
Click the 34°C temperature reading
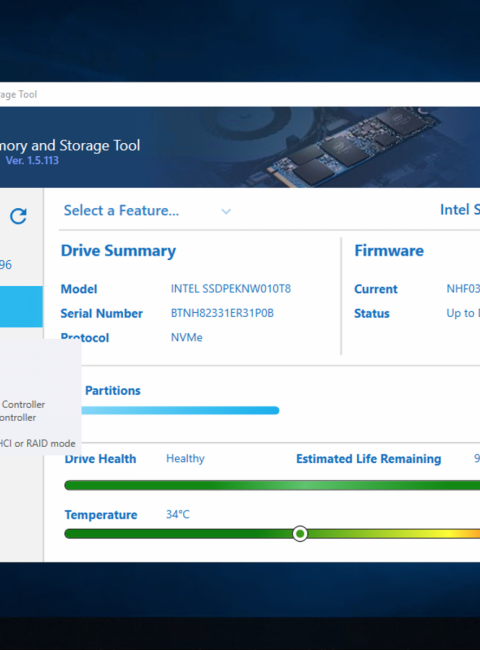tap(178, 514)
